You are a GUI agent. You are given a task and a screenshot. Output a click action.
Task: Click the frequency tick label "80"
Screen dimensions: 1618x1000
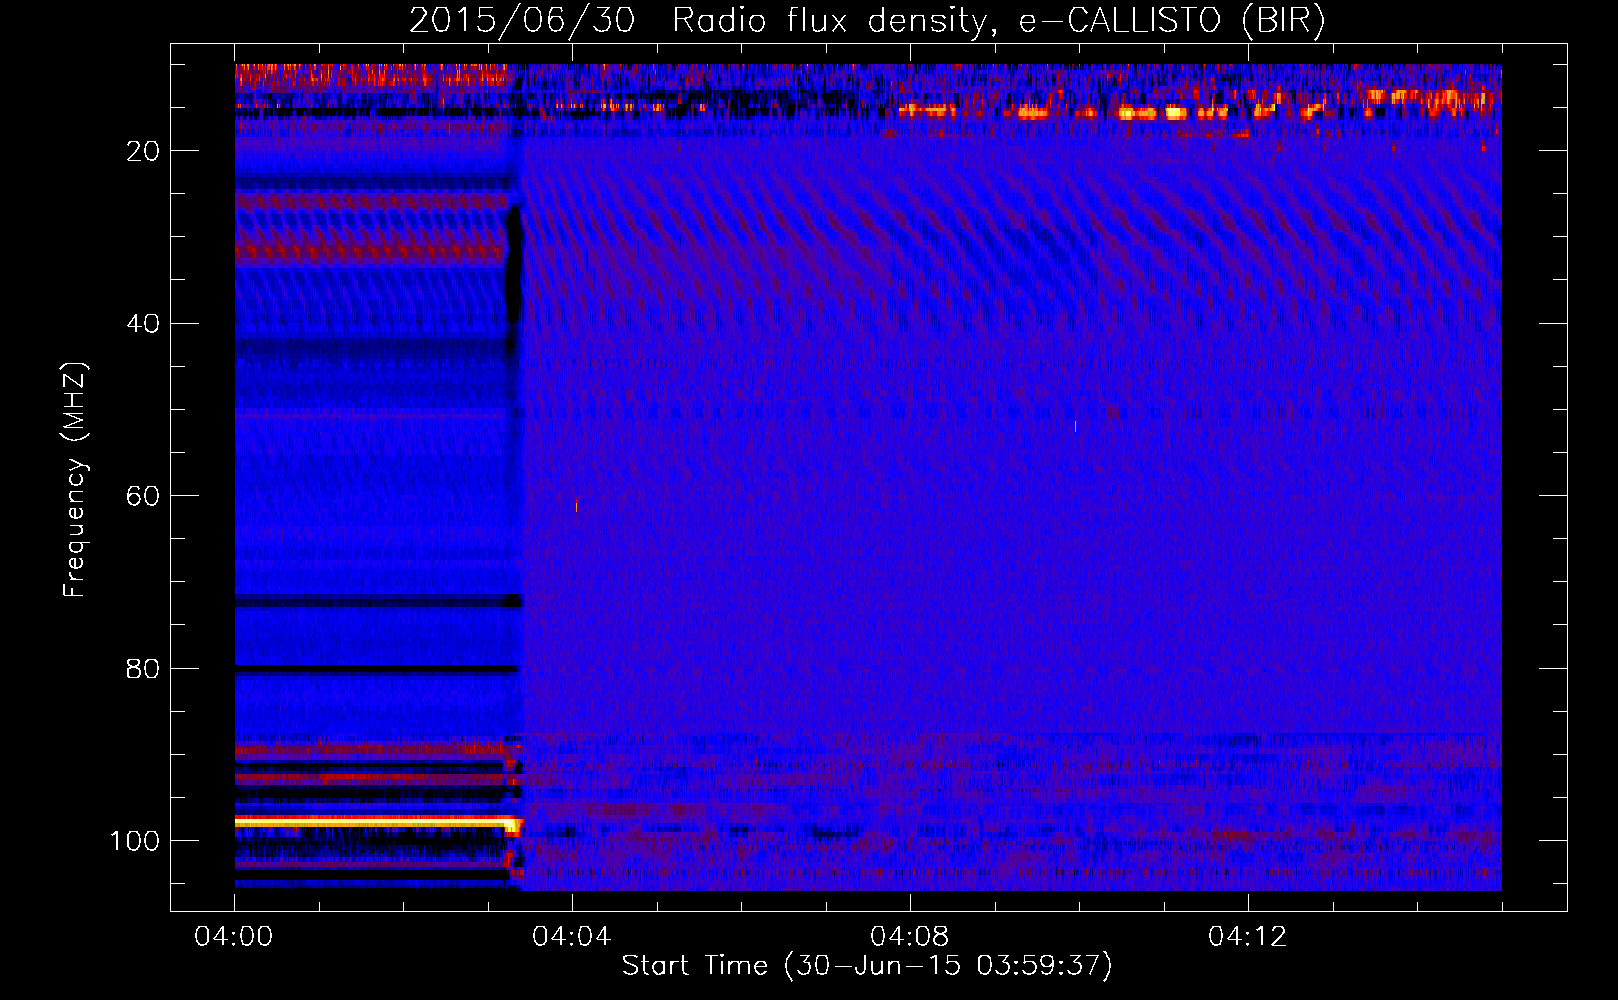tap(143, 669)
